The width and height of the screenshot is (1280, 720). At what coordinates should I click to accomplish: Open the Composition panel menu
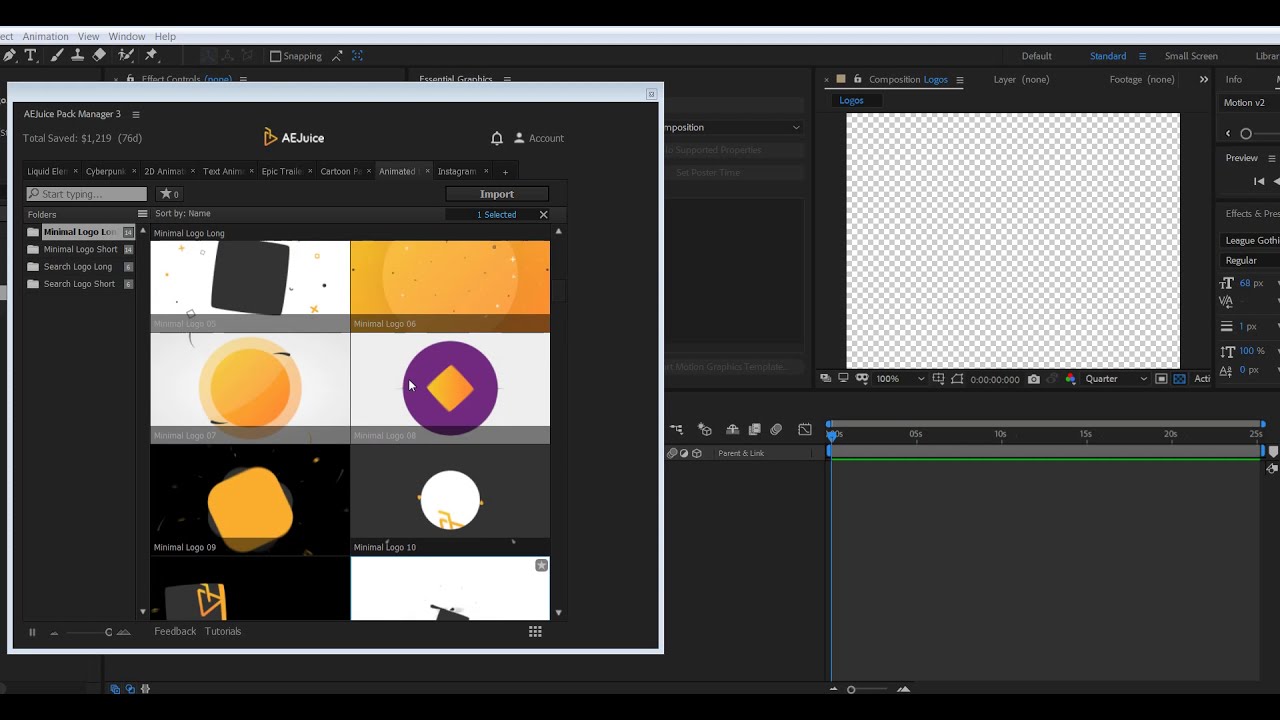click(x=960, y=80)
